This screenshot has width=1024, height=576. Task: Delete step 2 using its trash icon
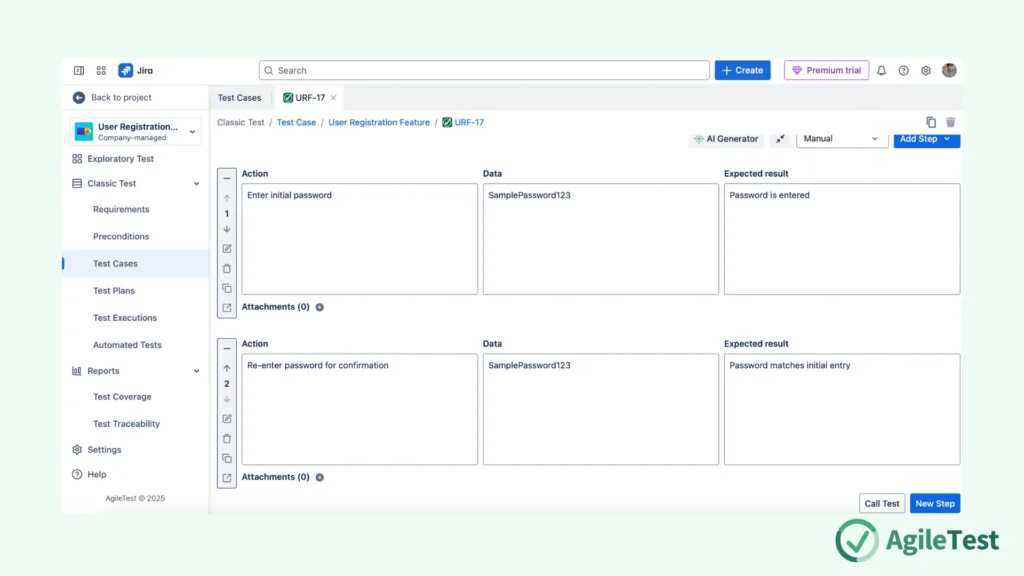(227, 438)
